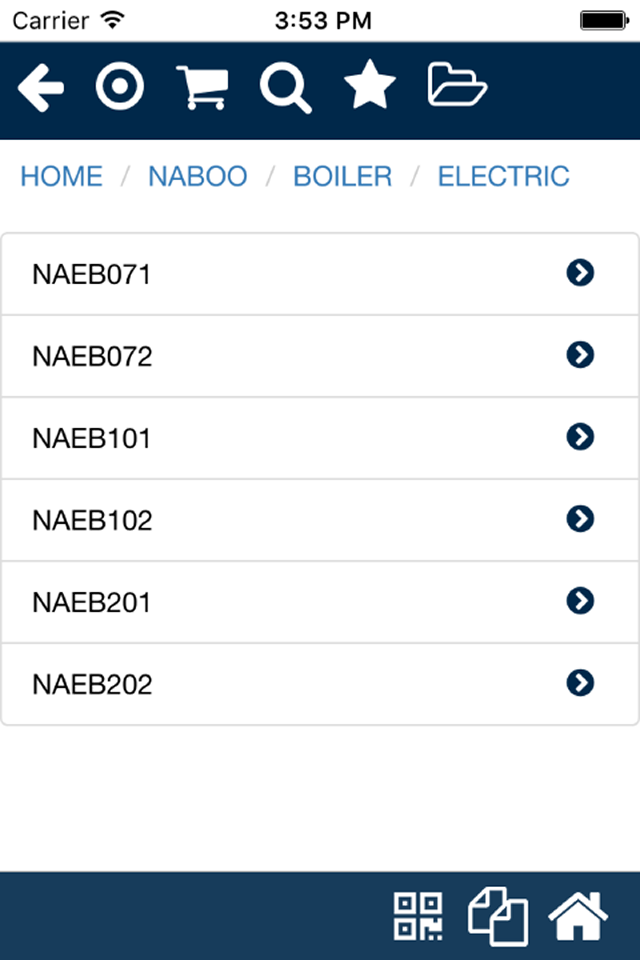The height and width of the screenshot is (960, 640).
Task: Launch the QR code scanner
Action: (418, 917)
